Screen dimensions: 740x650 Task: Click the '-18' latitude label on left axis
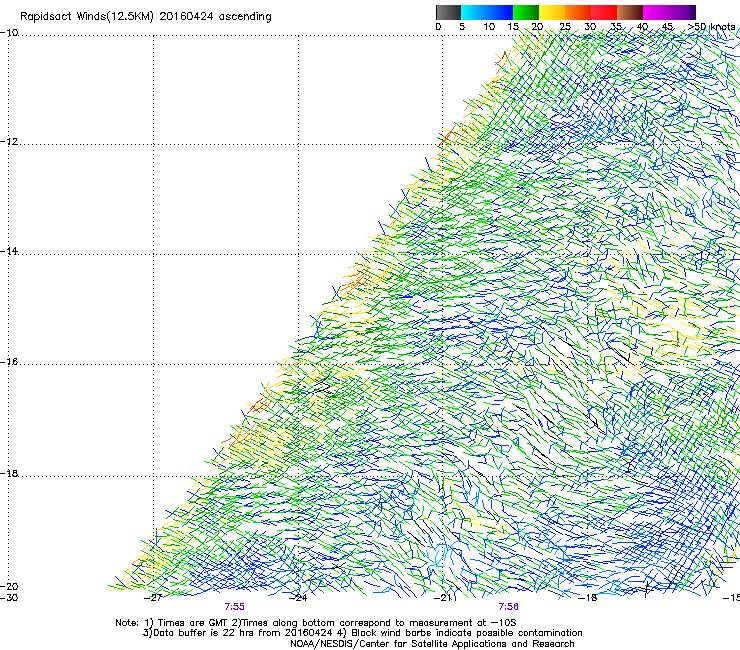[x=9, y=473]
